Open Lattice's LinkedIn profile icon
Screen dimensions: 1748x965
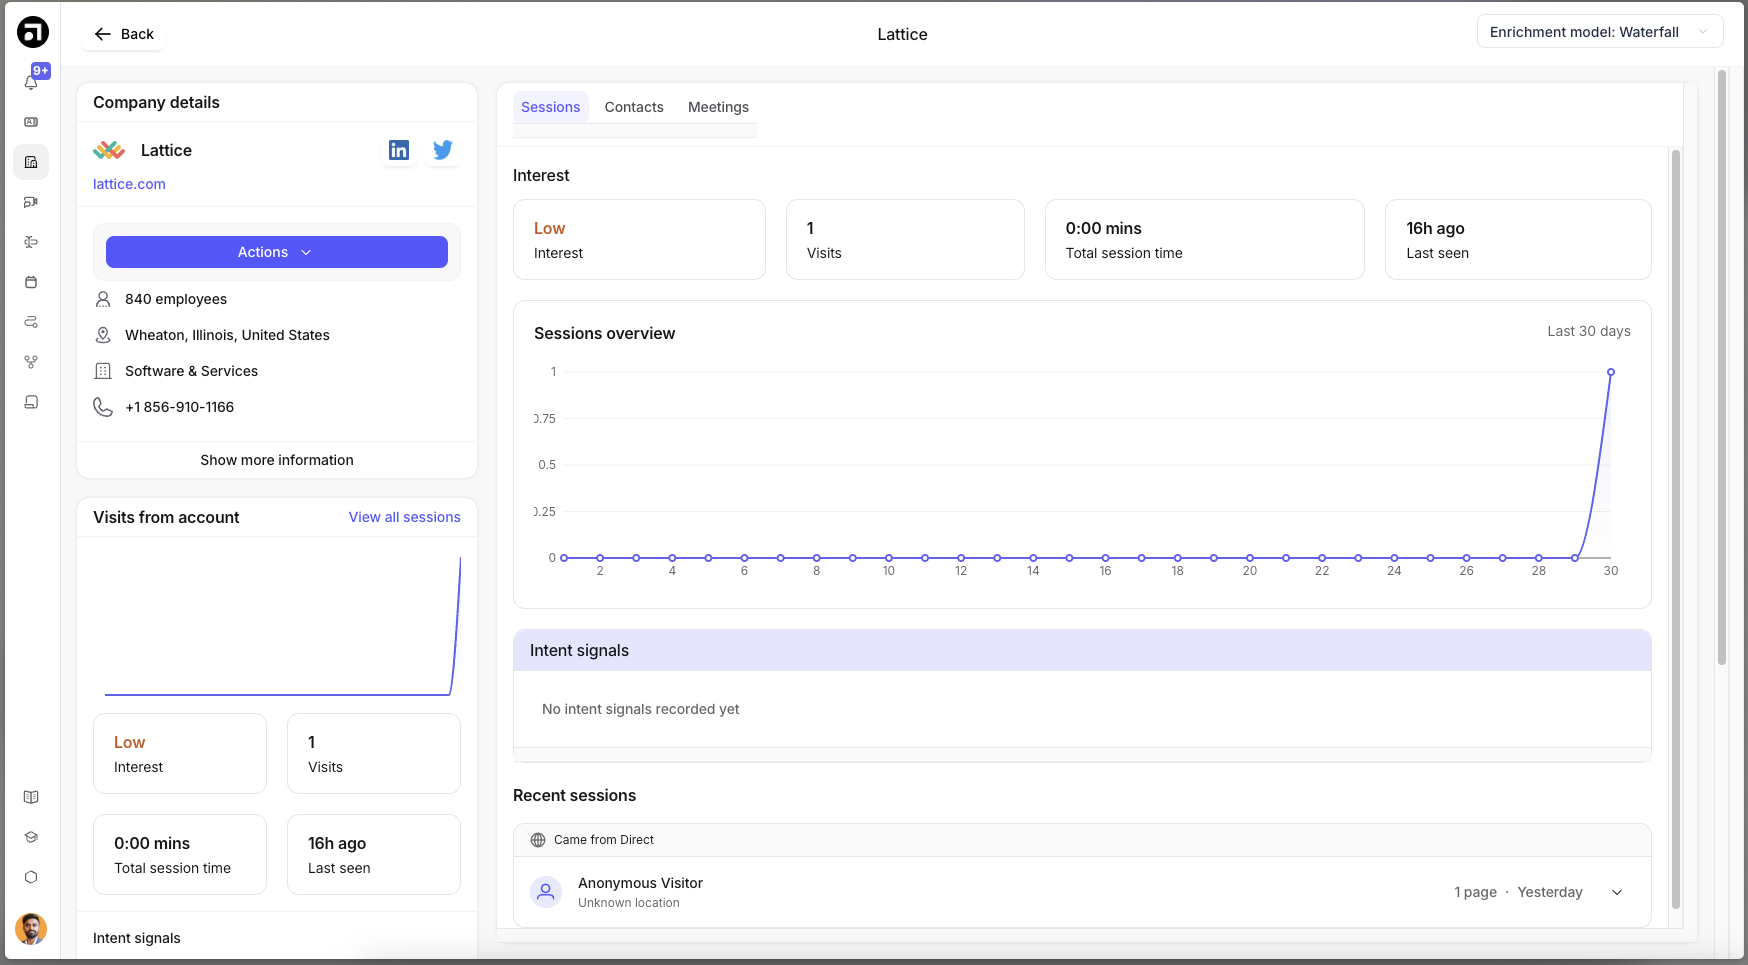tap(399, 150)
